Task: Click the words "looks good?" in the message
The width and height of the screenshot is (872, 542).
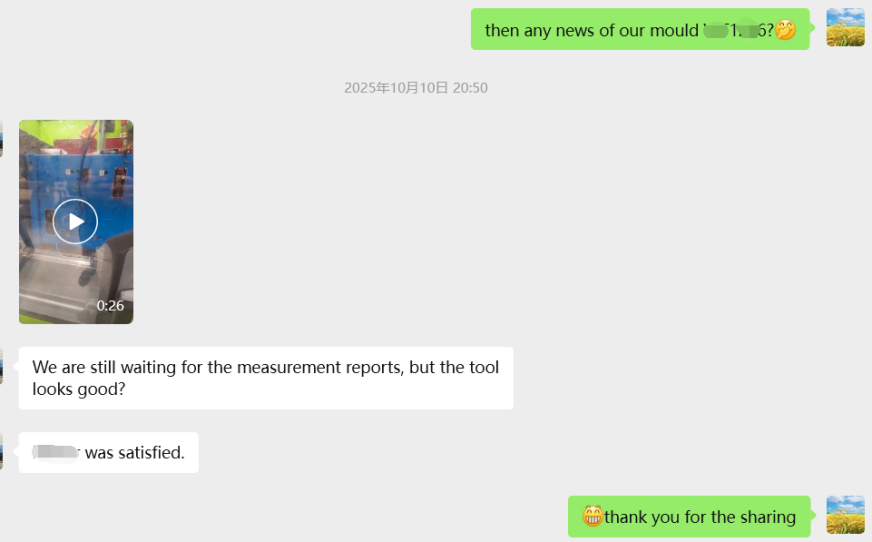Action: [79, 389]
